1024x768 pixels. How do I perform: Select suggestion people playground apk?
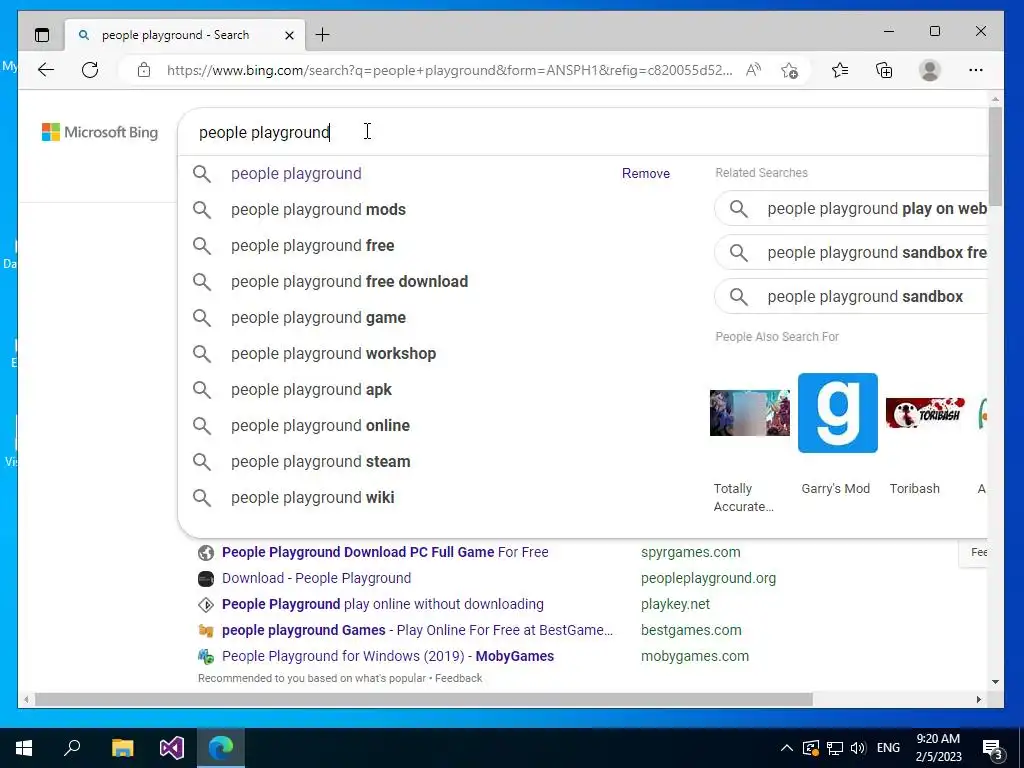pos(311,389)
